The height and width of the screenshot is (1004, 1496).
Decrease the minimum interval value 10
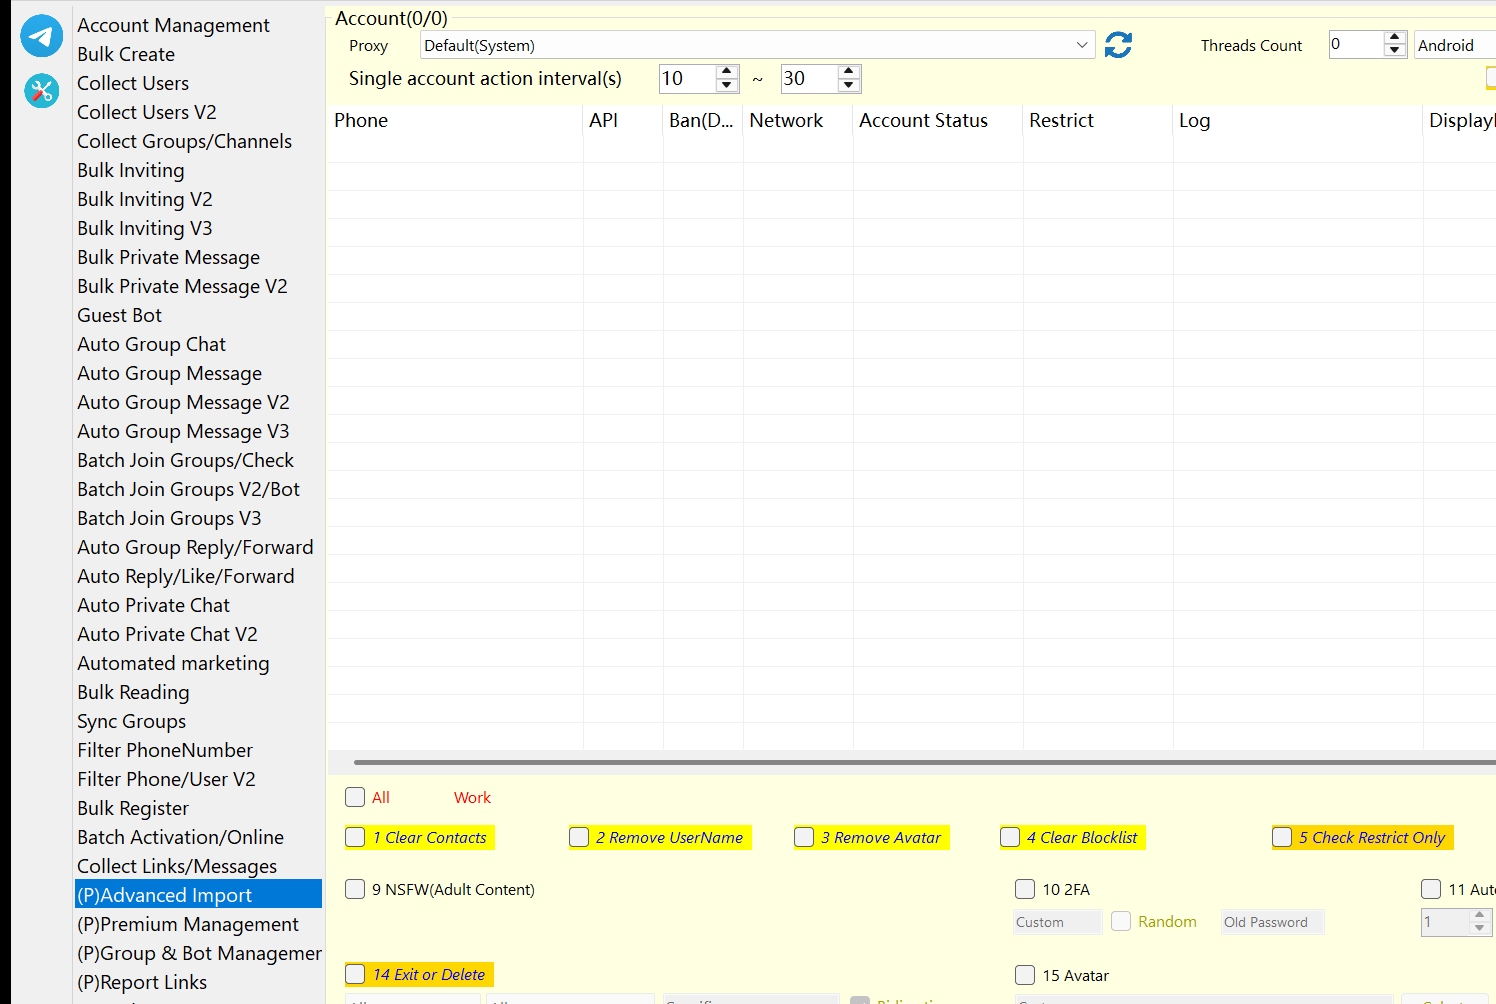click(x=727, y=86)
